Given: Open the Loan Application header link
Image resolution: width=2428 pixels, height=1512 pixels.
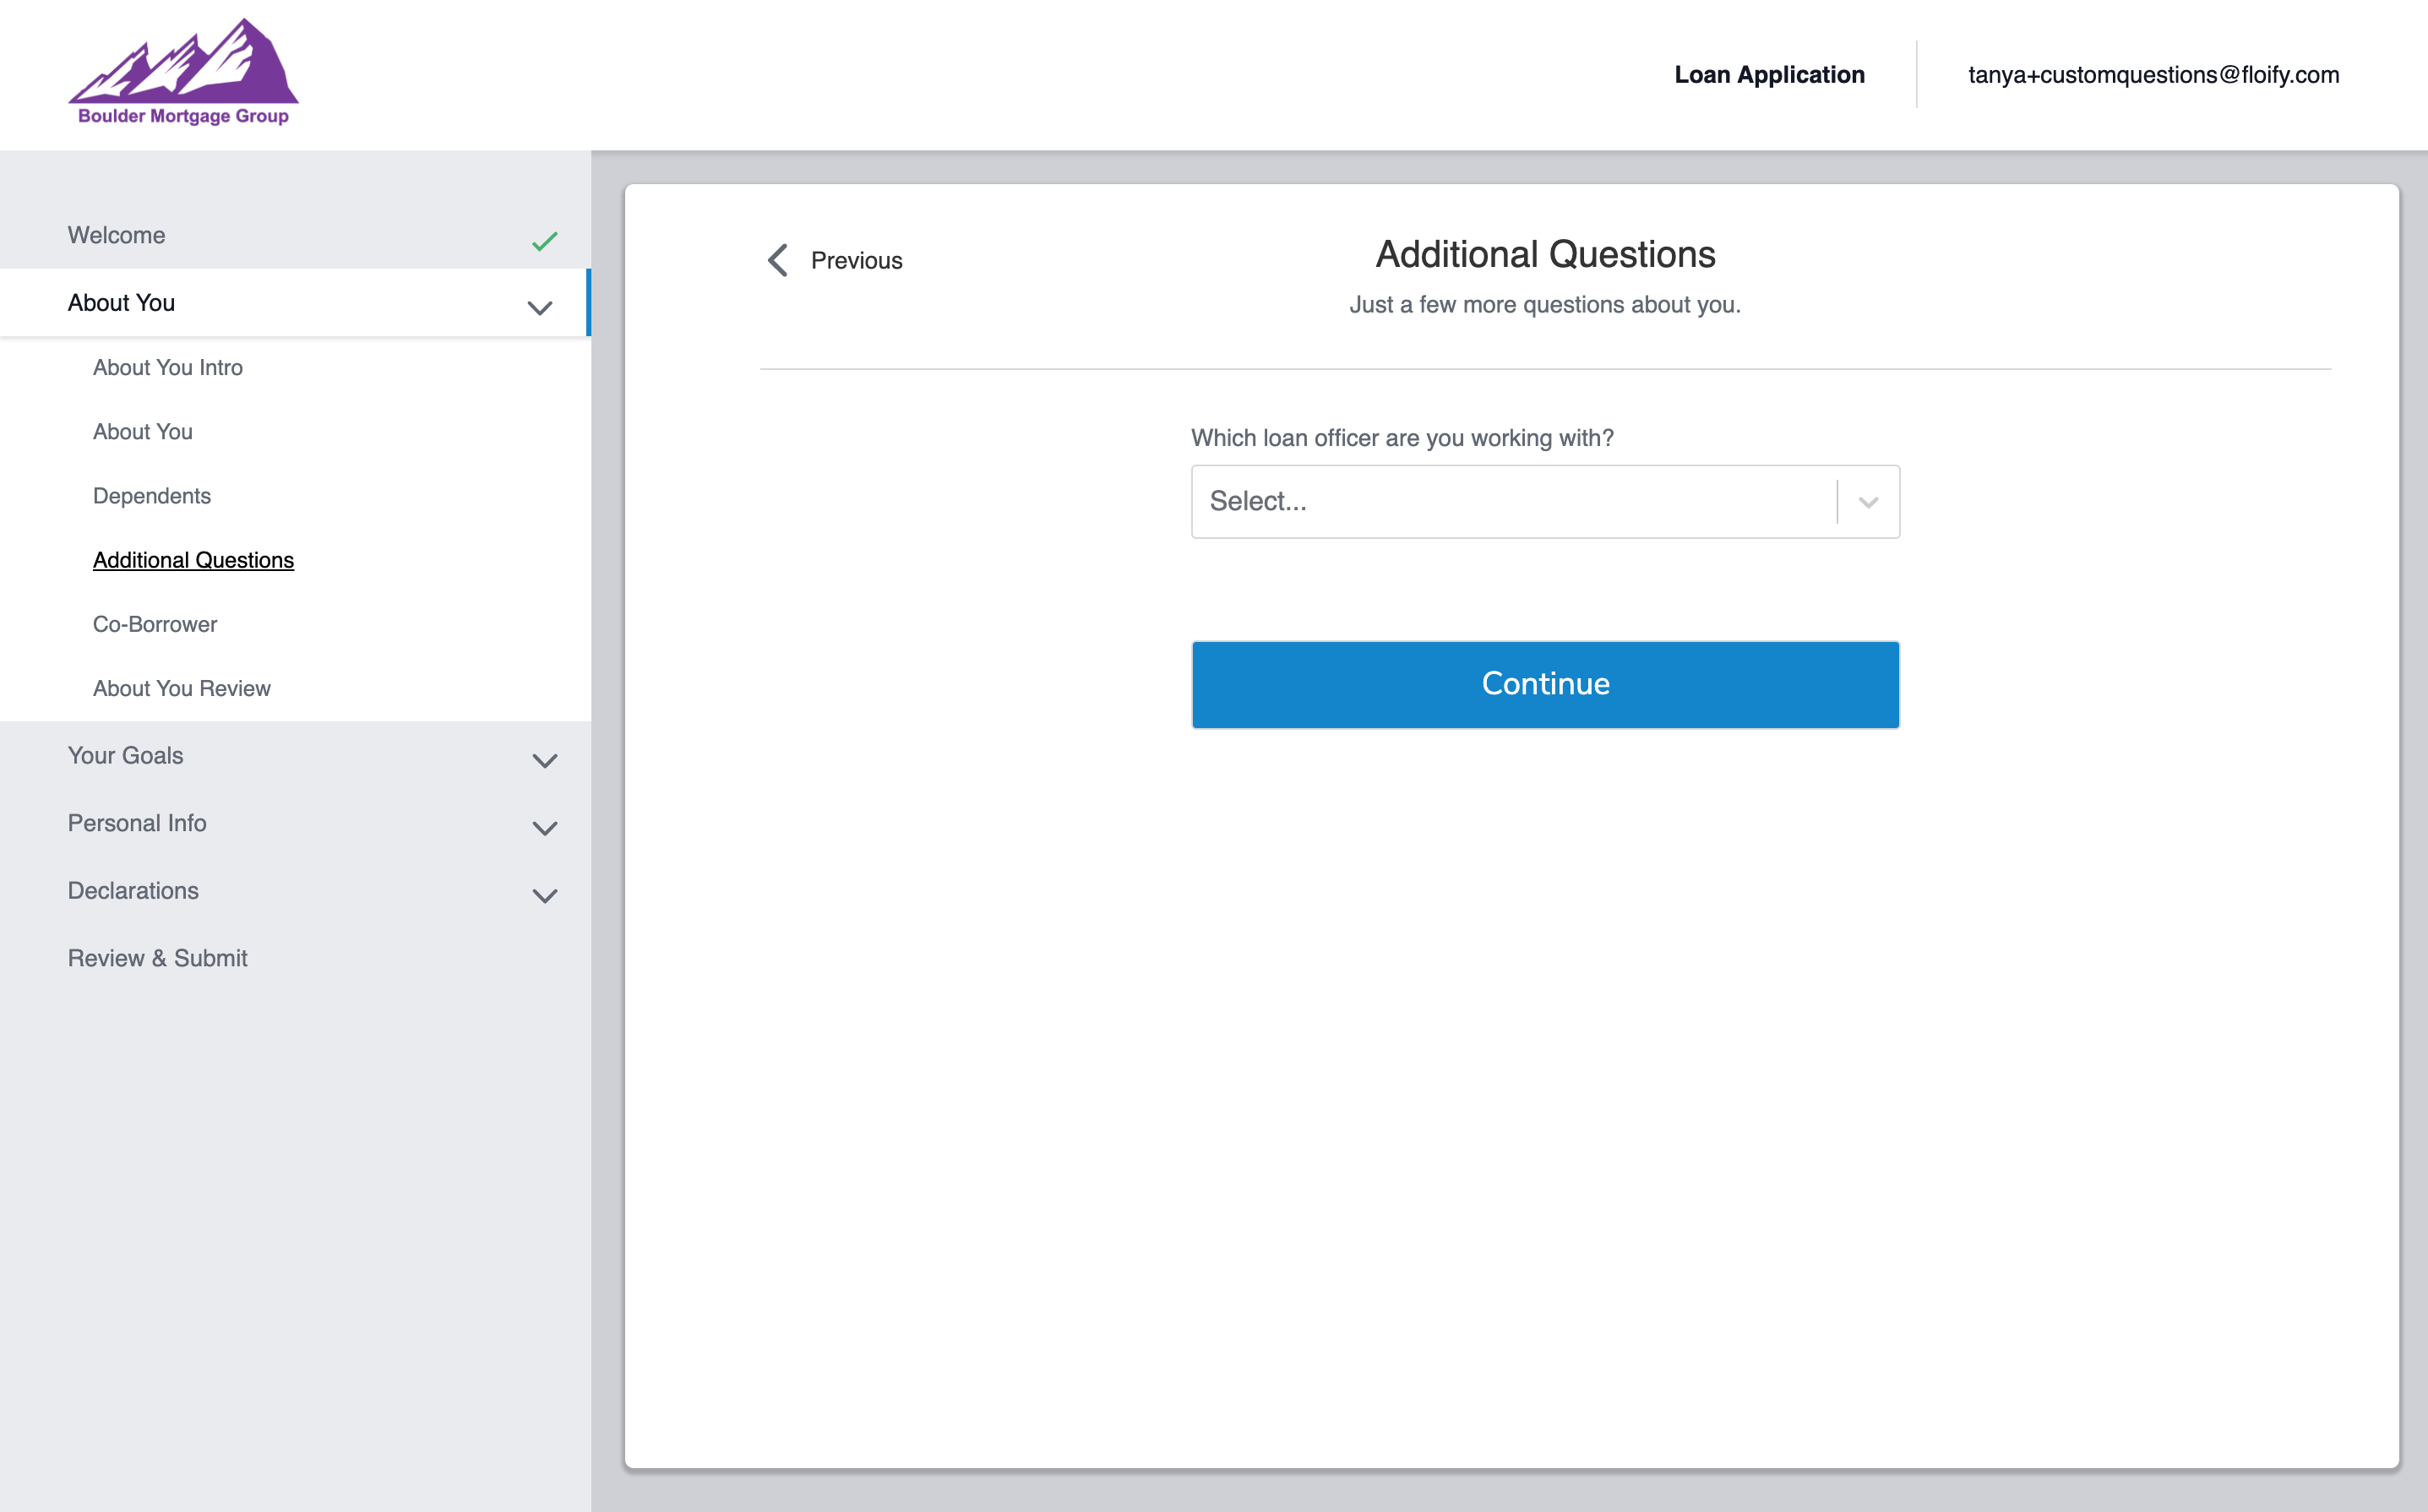Looking at the screenshot, I should (1769, 75).
